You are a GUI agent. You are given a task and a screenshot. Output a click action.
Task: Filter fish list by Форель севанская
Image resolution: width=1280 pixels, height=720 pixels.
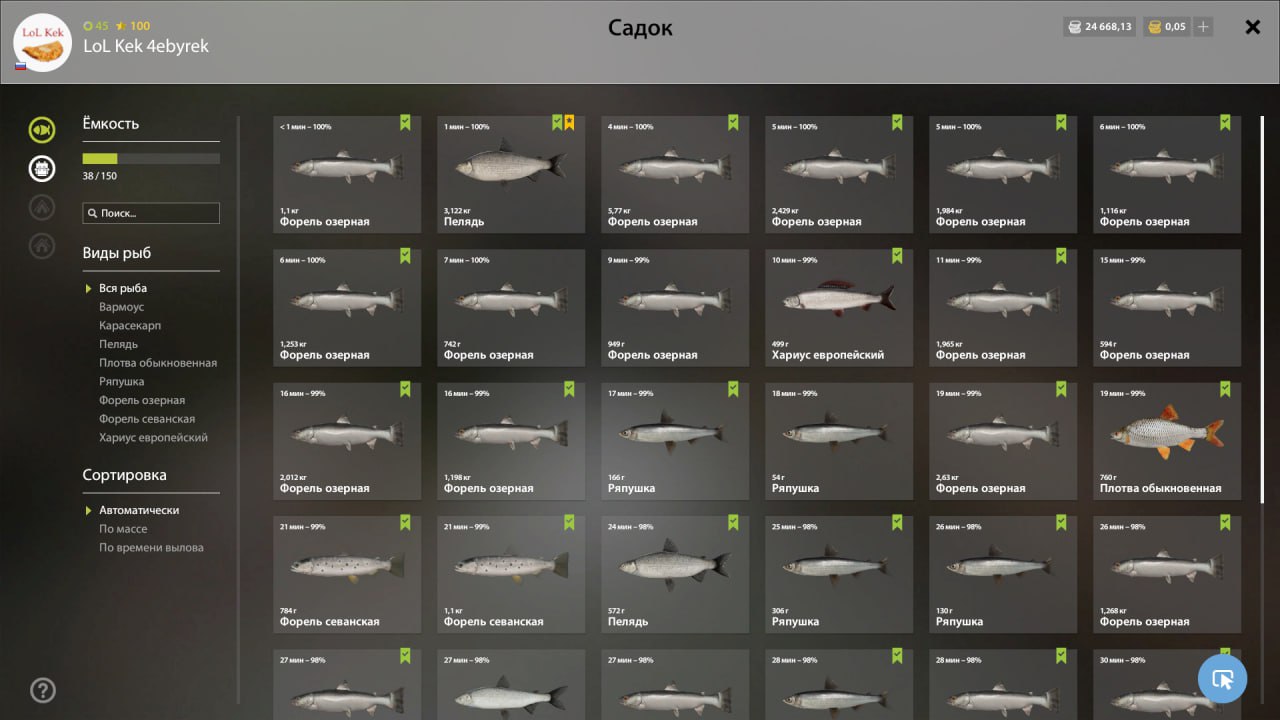click(147, 419)
